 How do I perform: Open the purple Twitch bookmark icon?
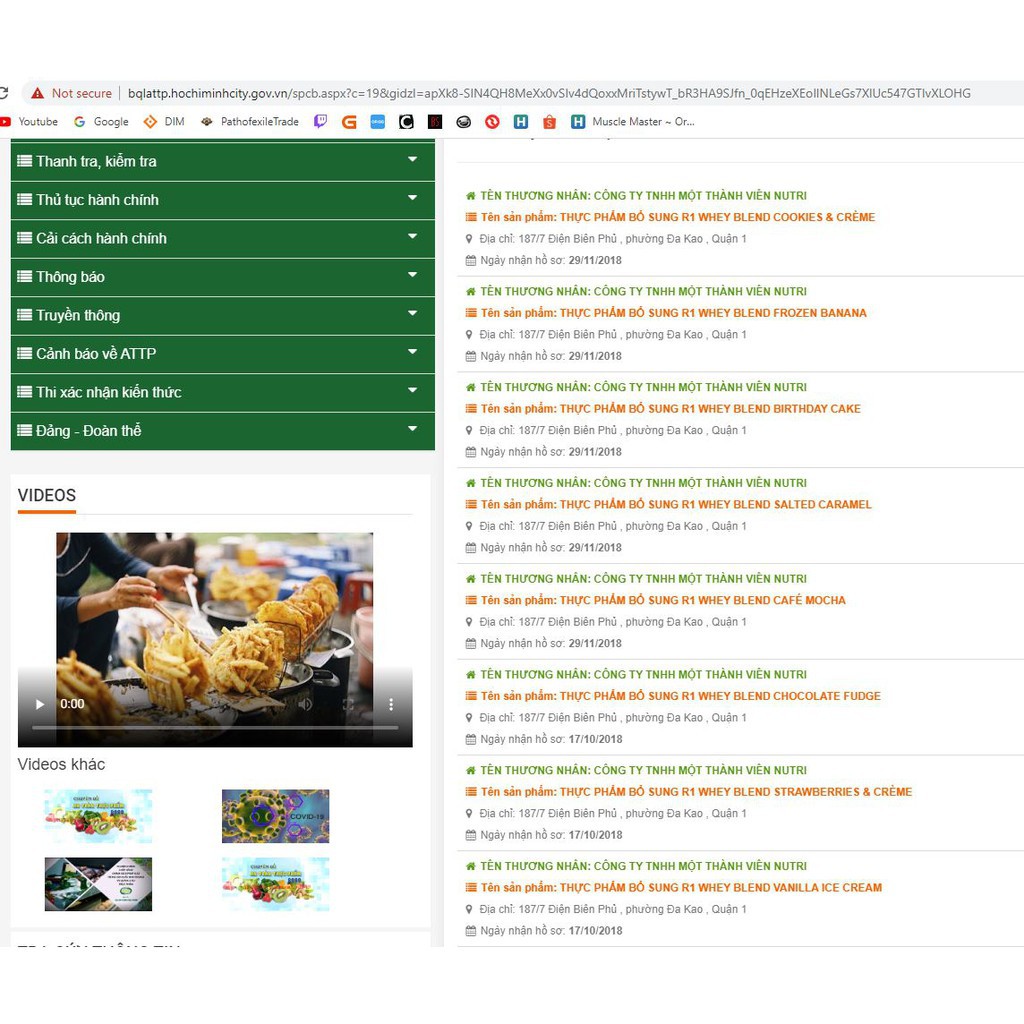320,121
